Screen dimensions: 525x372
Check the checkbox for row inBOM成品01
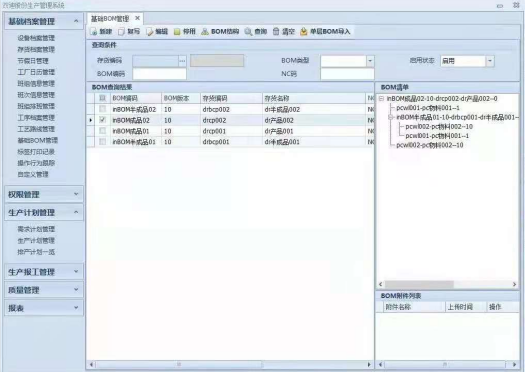[102, 131]
